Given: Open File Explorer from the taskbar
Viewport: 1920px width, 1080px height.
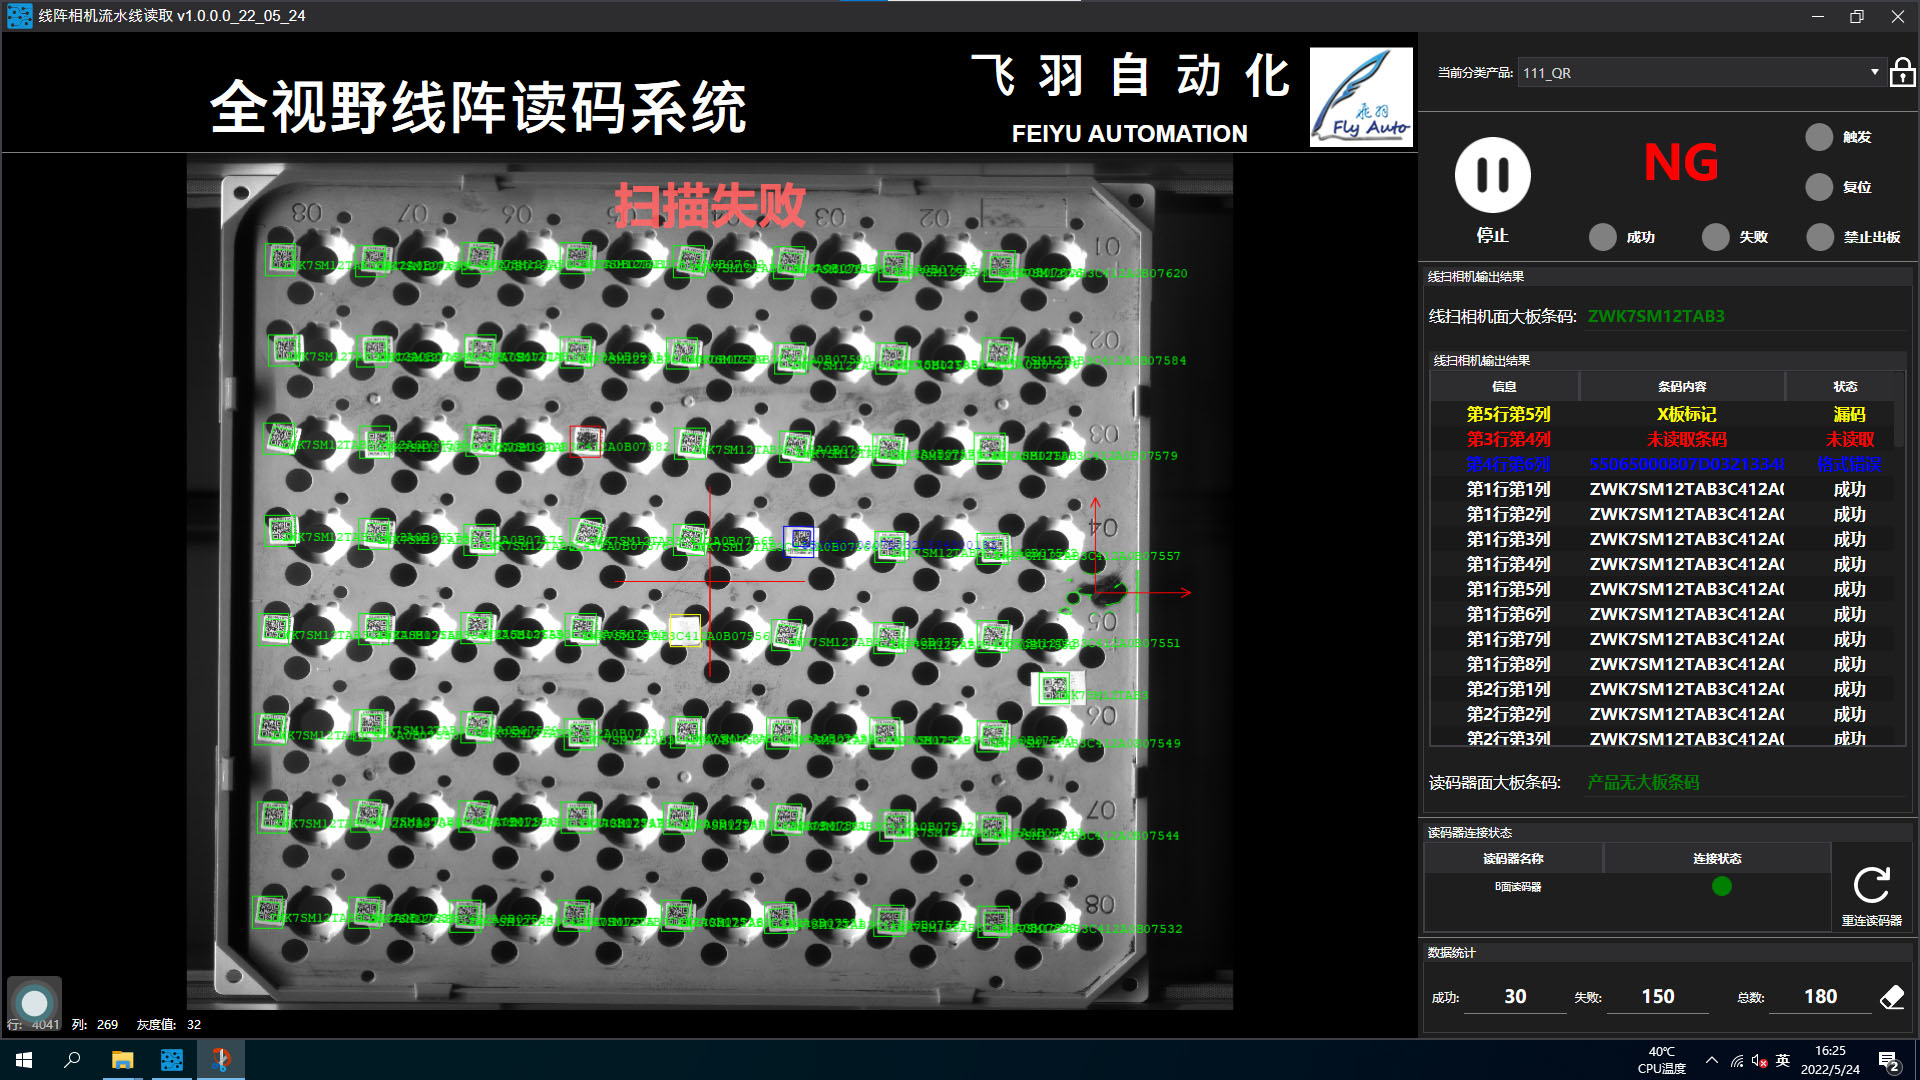Looking at the screenshot, I should tap(122, 1060).
